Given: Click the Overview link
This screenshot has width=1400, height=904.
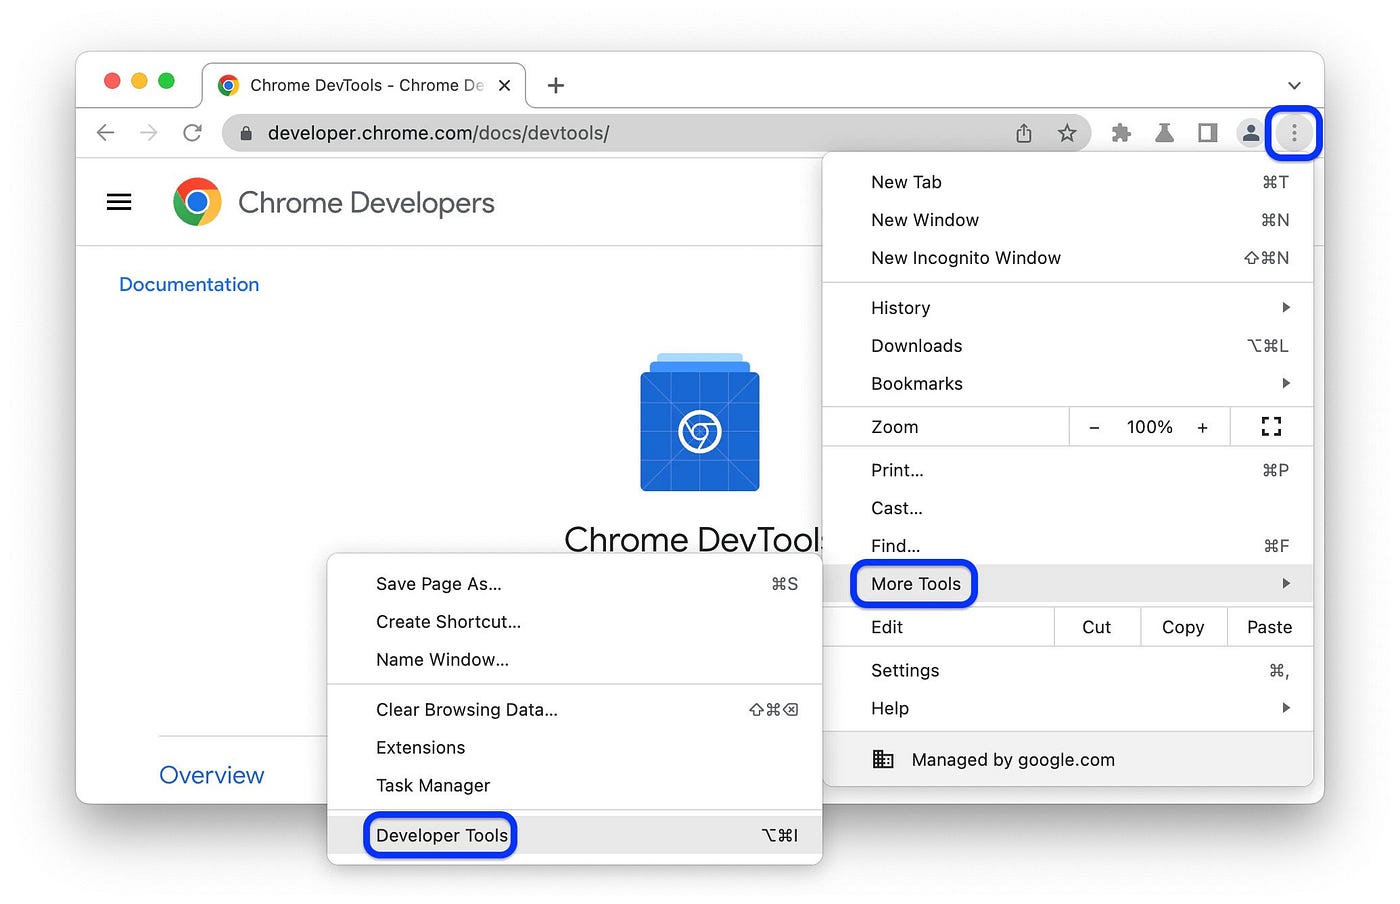Looking at the screenshot, I should [212, 775].
